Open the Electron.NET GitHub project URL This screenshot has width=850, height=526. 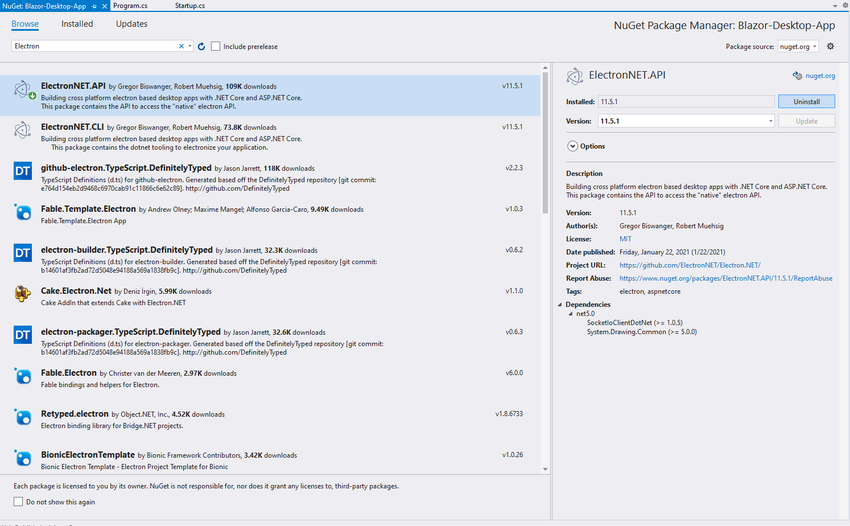690,265
